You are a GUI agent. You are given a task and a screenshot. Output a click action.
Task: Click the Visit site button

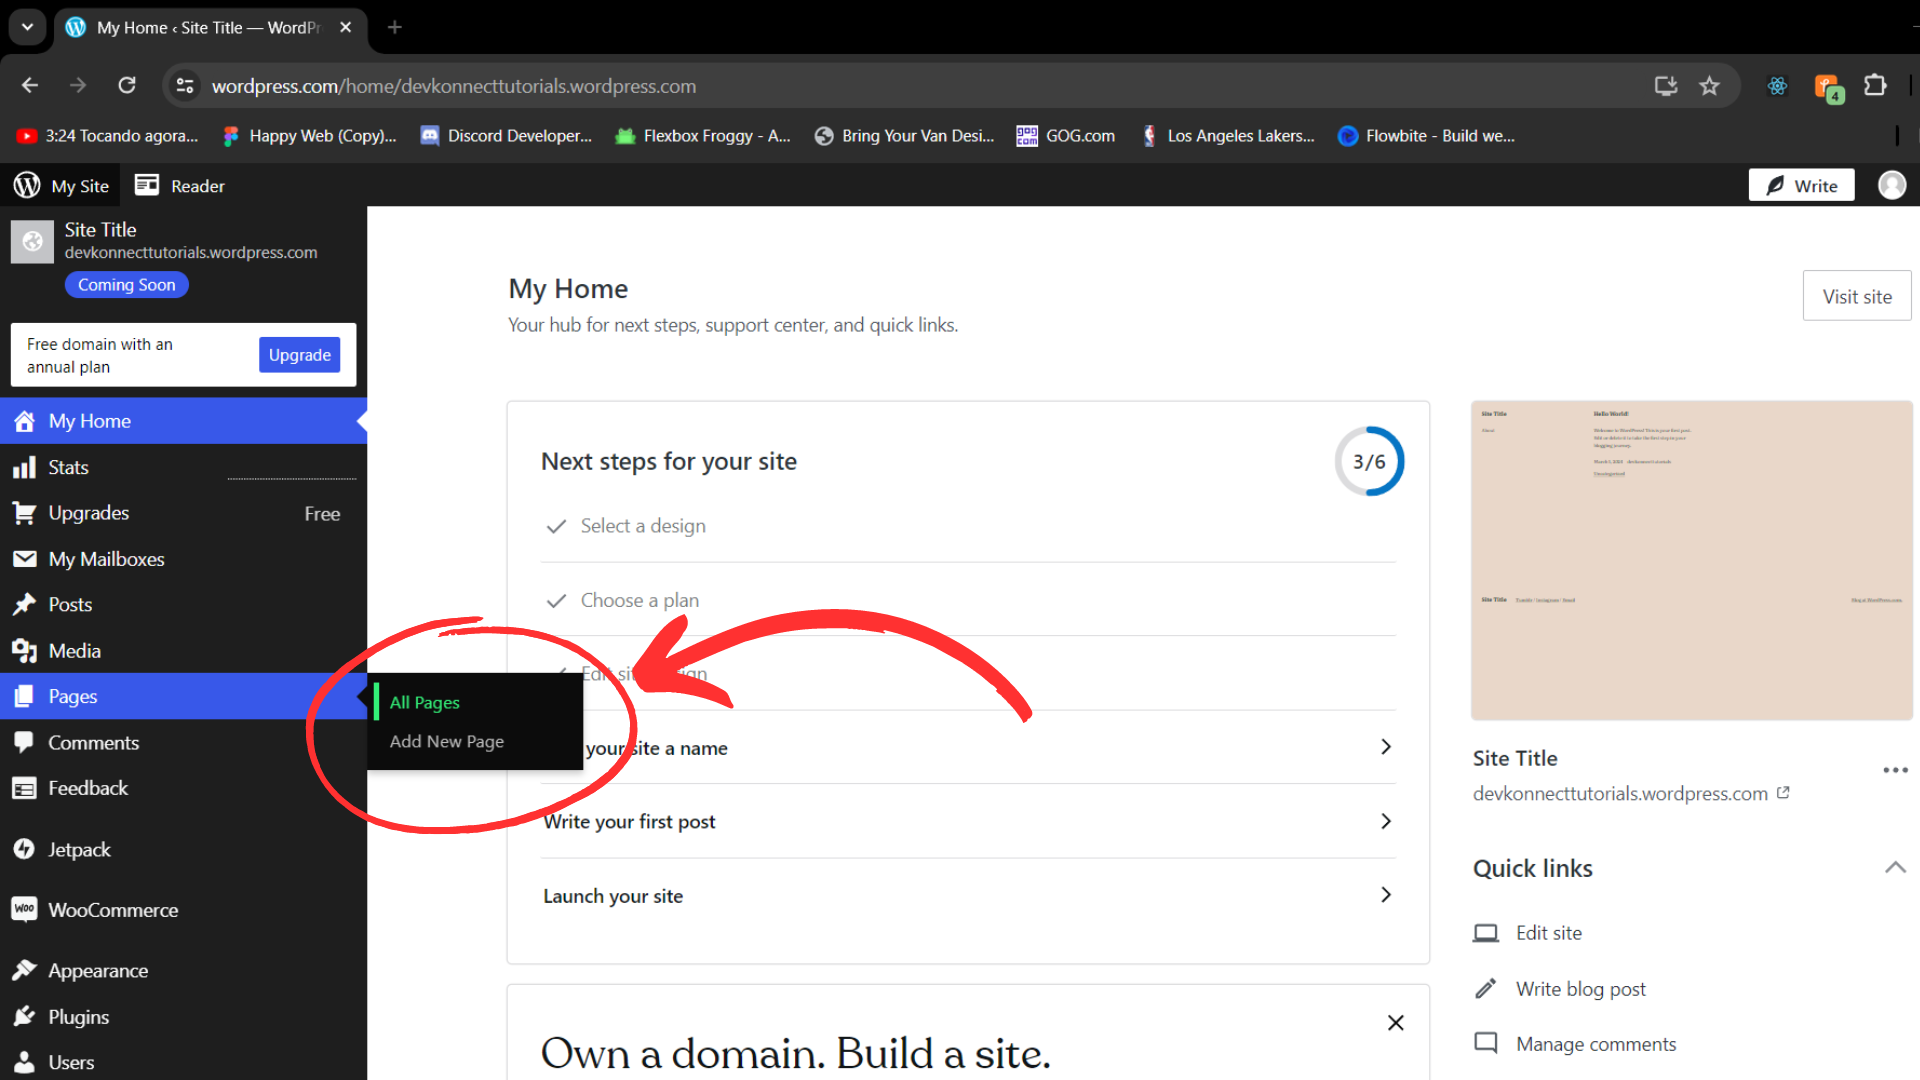coord(1857,296)
